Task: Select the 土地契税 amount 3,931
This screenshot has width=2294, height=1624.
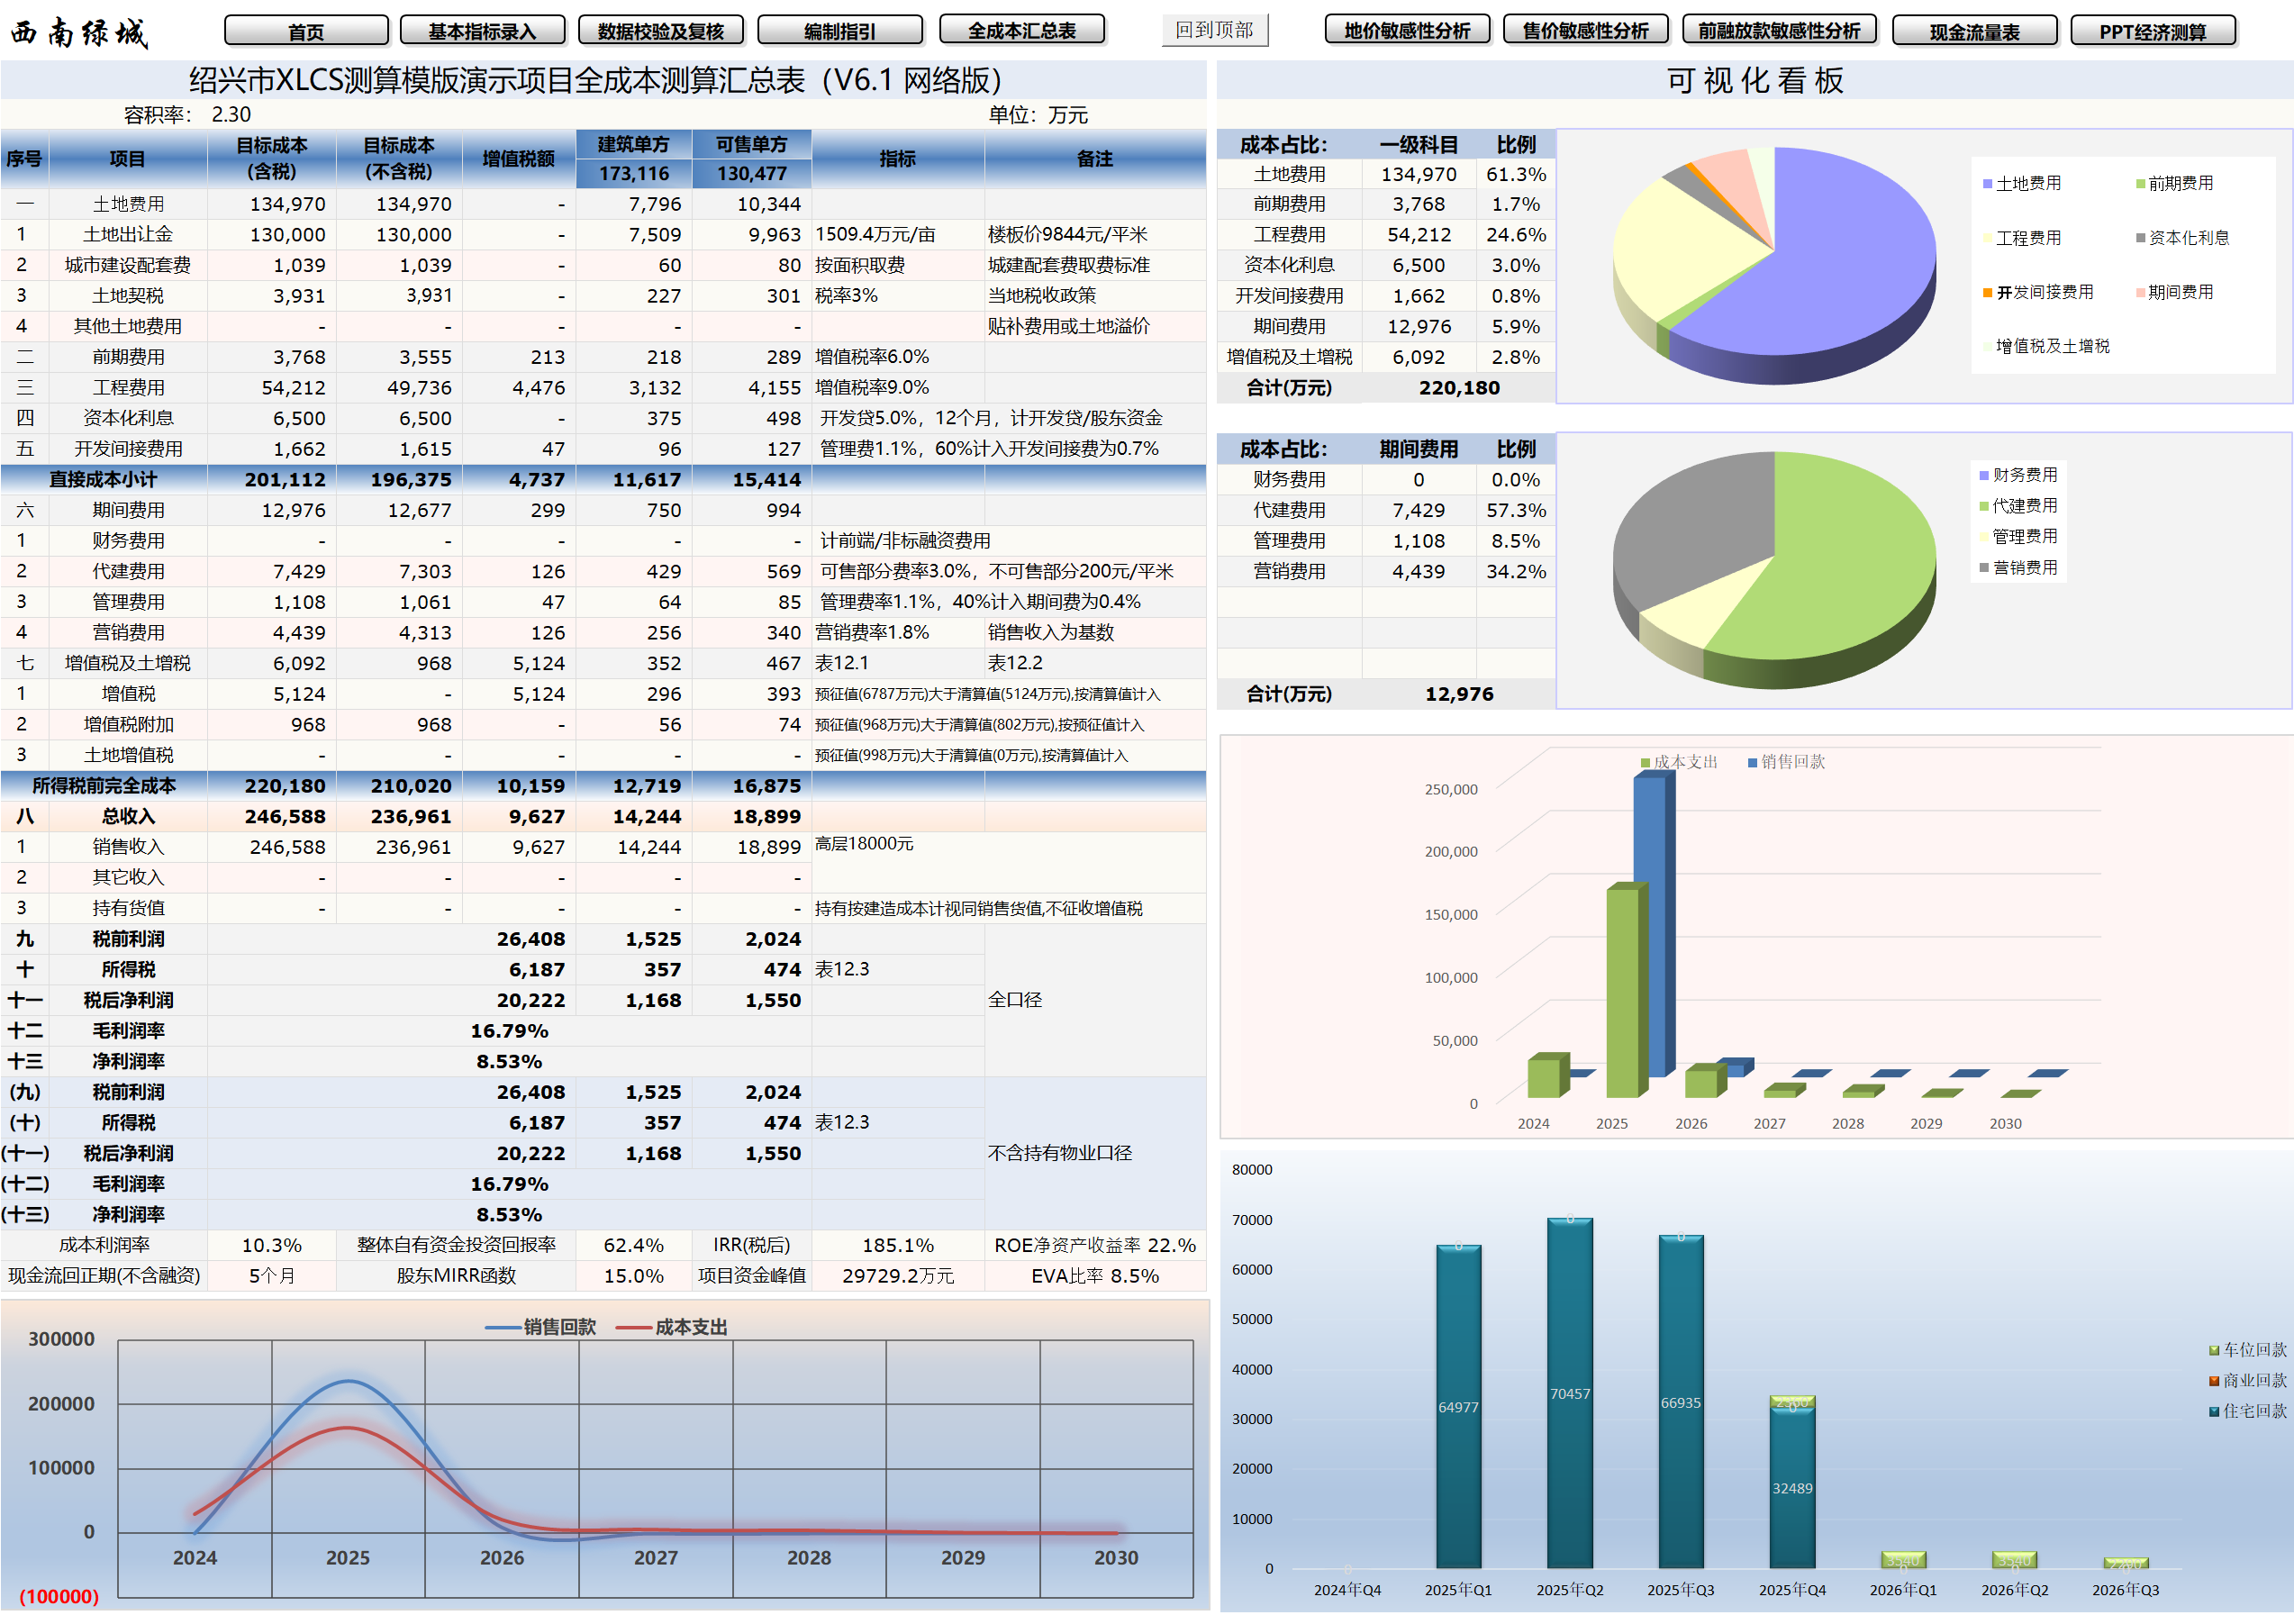Action: point(272,296)
